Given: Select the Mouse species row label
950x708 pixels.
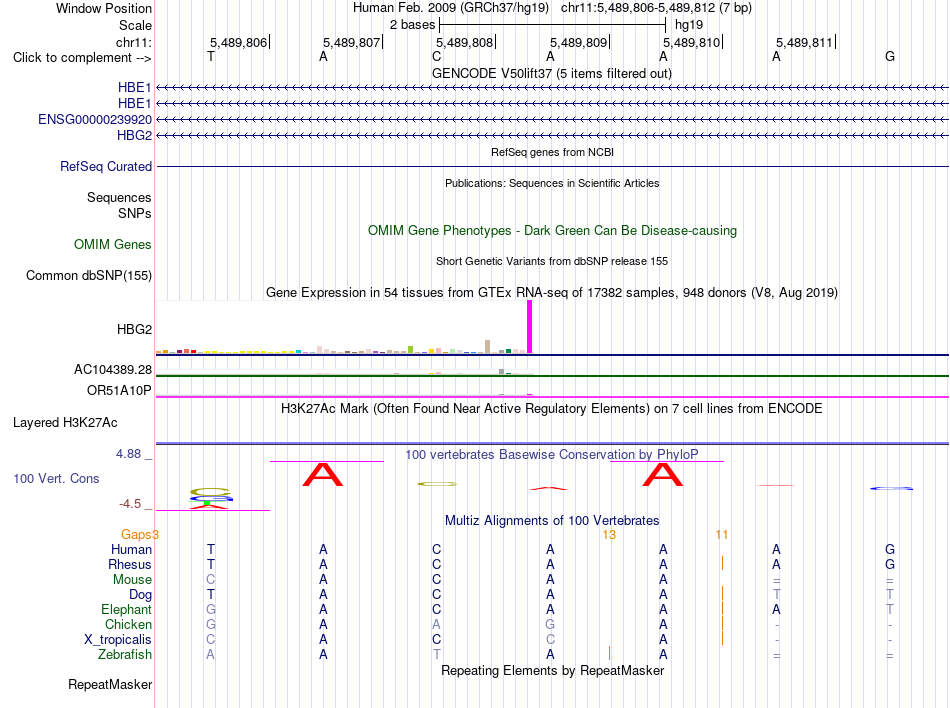Looking at the screenshot, I should (x=132, y=580).
